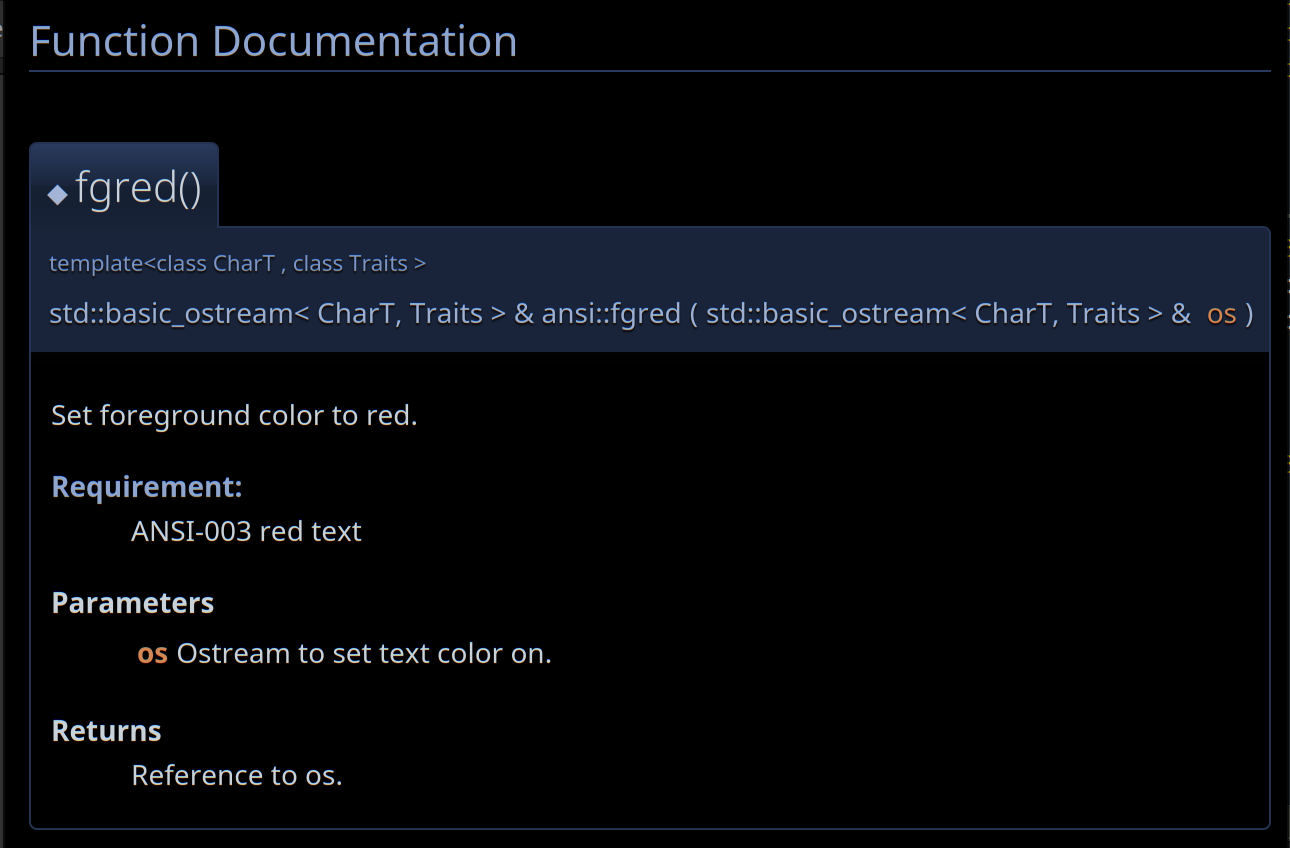Click the ANSI-003 red text requirement entry
This screenshot has width=1290, height=848.
(x=246, y=531)
